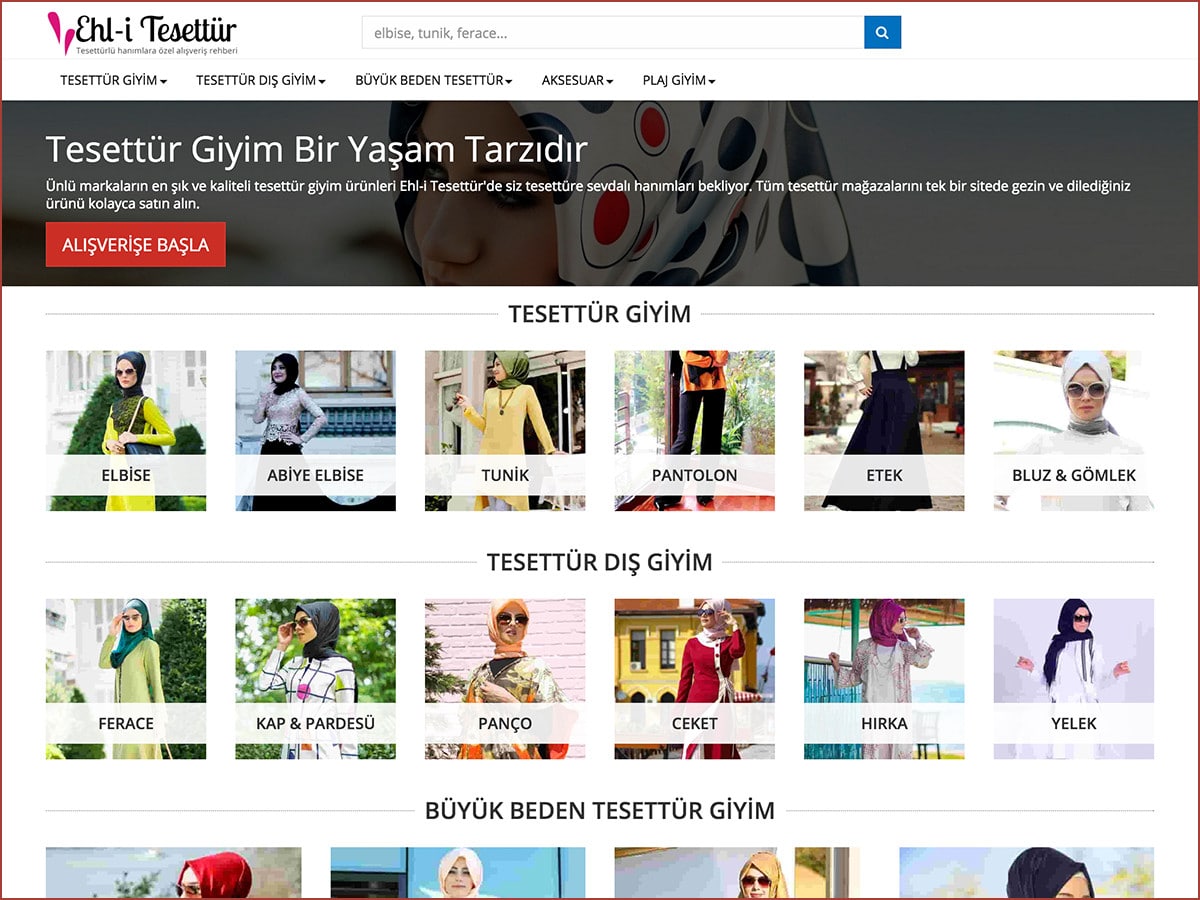Choose the TUNİK category image

505,430
